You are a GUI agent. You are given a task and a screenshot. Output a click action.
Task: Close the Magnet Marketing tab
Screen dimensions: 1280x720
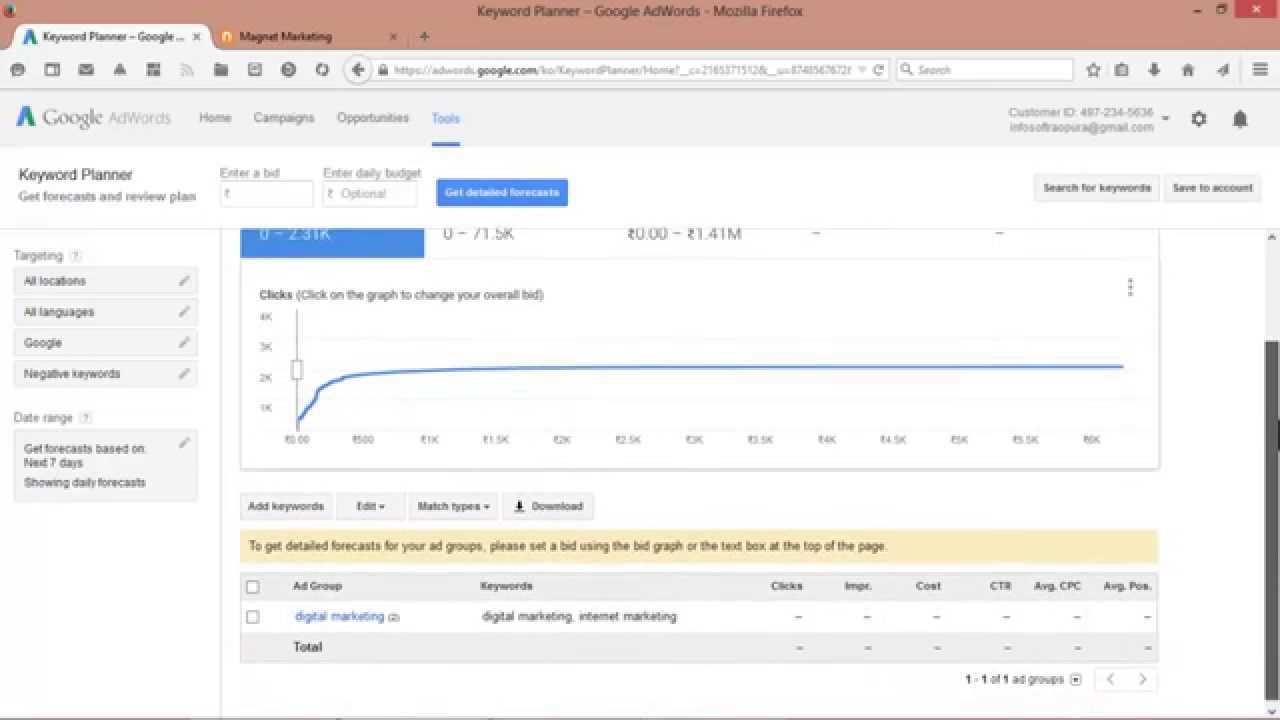pyautogui.click(x=393, y=37)
